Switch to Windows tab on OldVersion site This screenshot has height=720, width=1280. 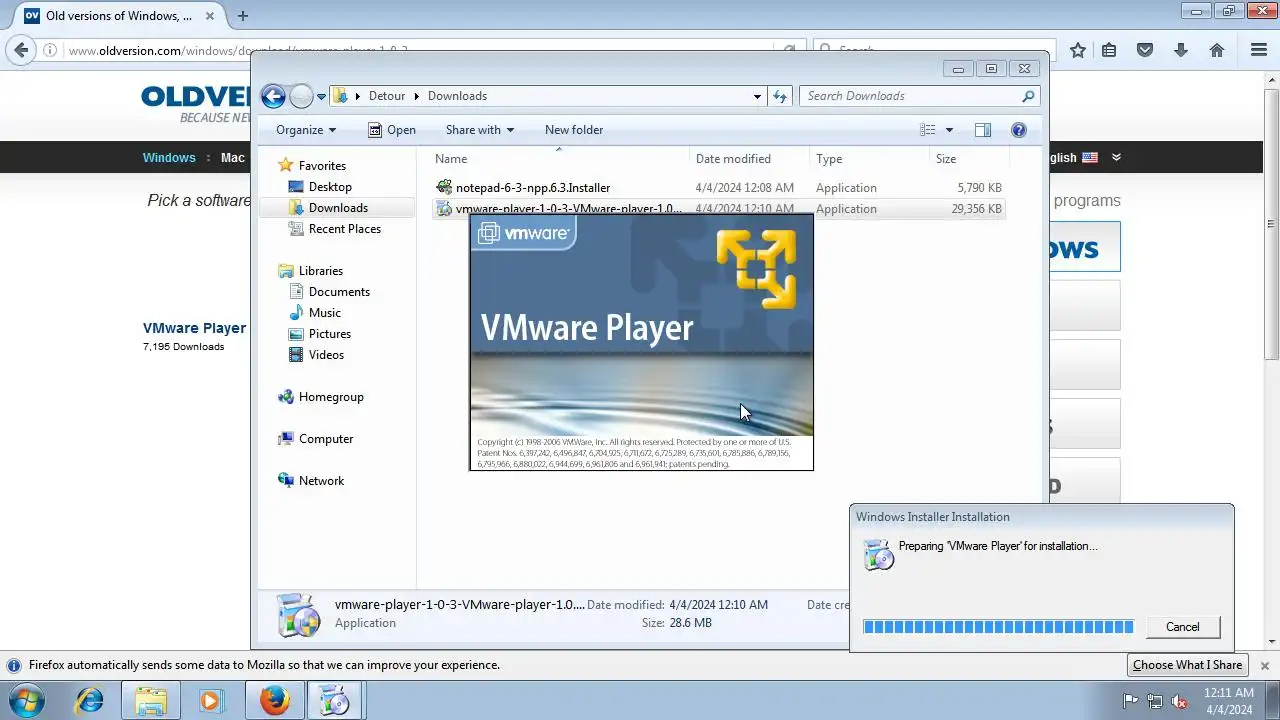[x=169, y=157]
